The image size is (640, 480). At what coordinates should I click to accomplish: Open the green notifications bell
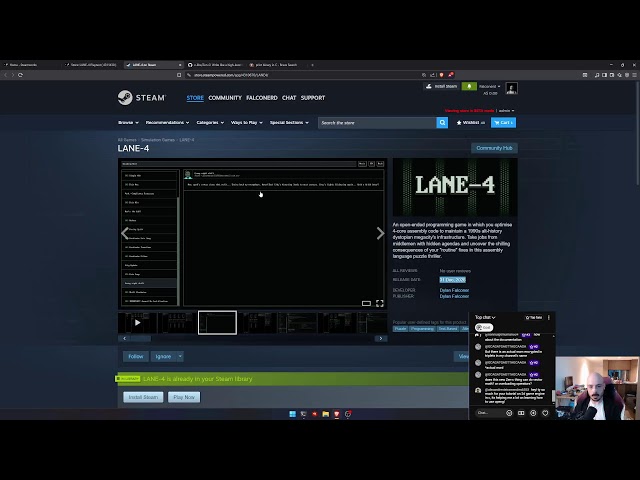click(x=469, y=86)
